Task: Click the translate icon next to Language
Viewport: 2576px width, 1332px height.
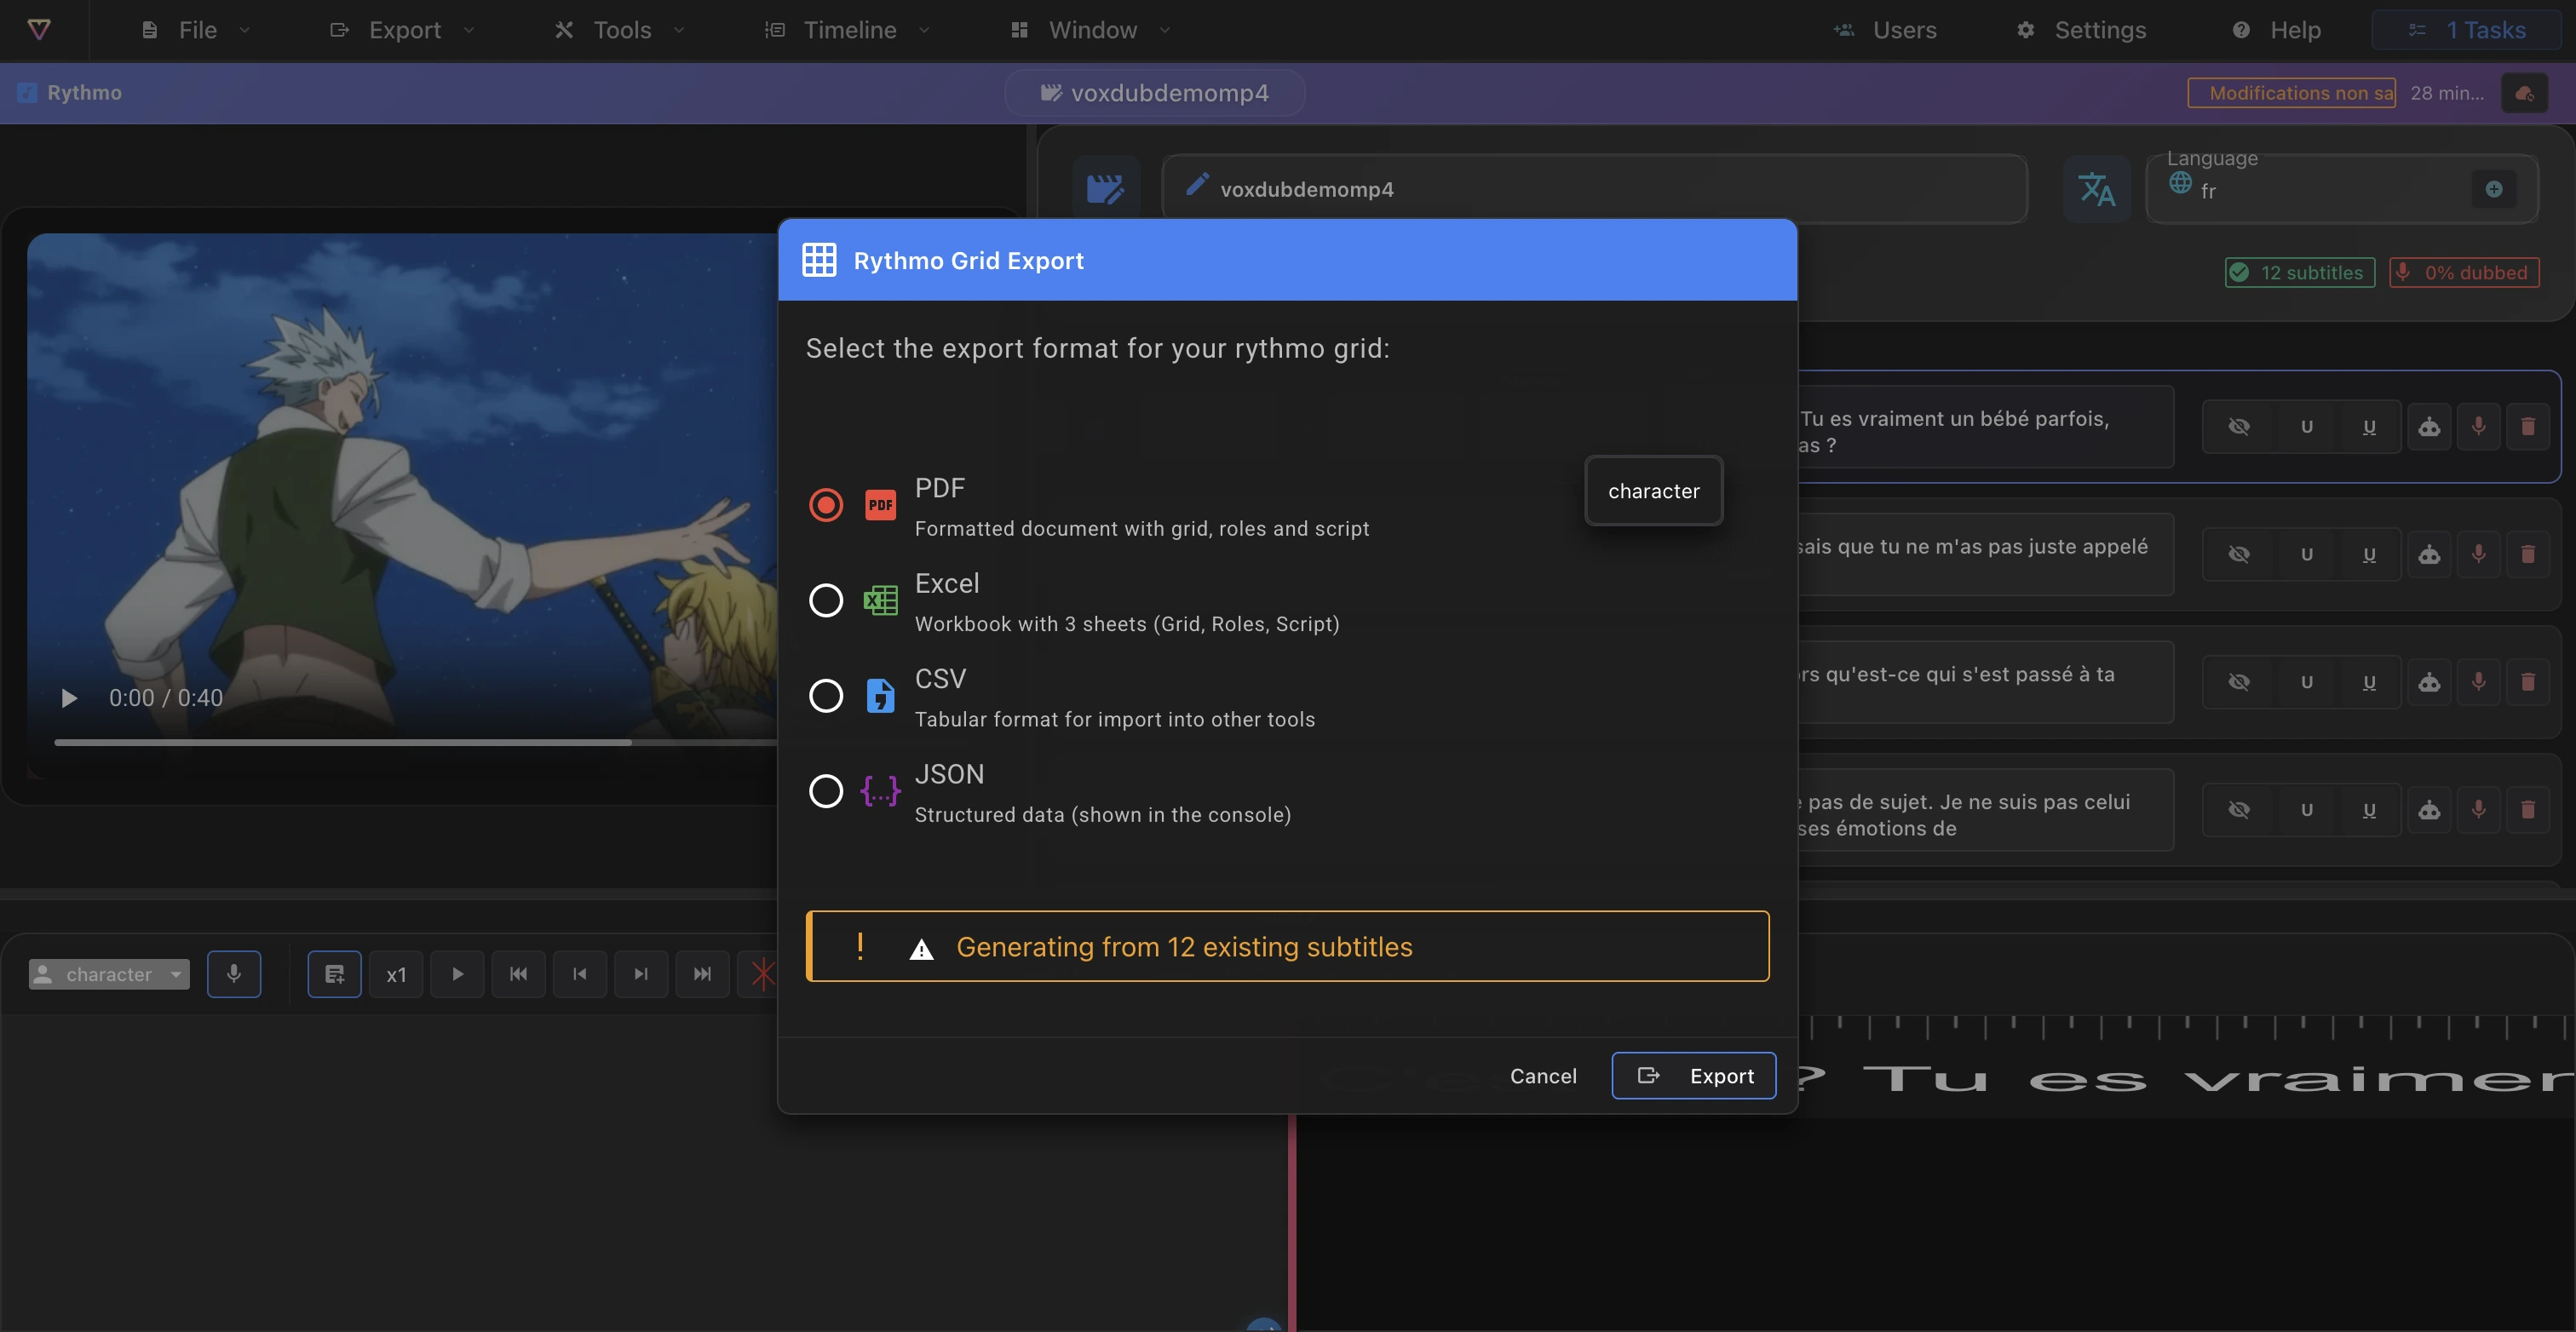Action: click(2097, 189)
